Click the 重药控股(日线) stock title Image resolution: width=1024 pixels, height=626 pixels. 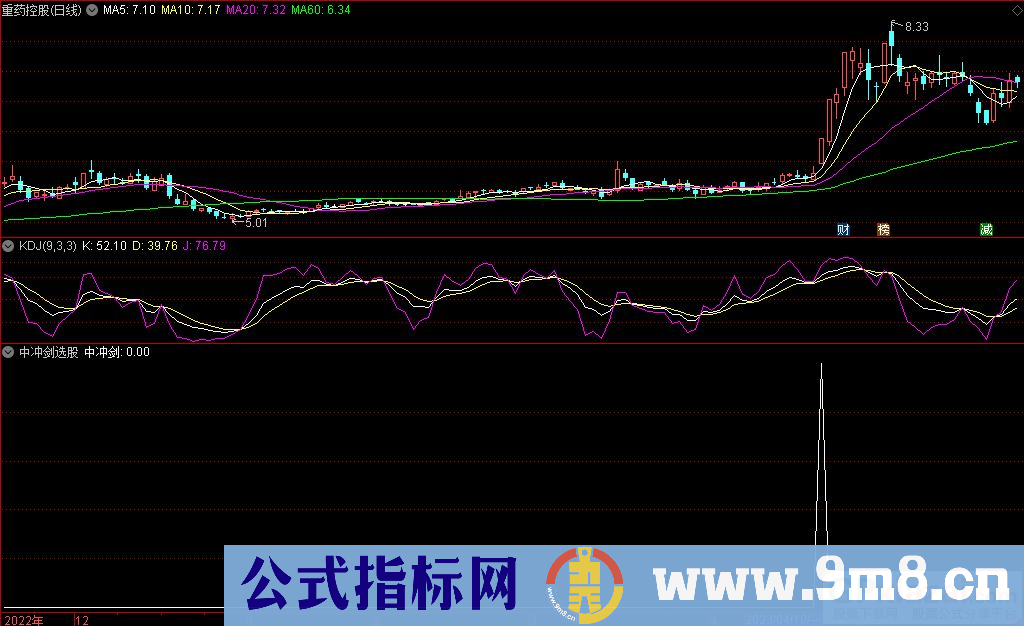point(42,10)
